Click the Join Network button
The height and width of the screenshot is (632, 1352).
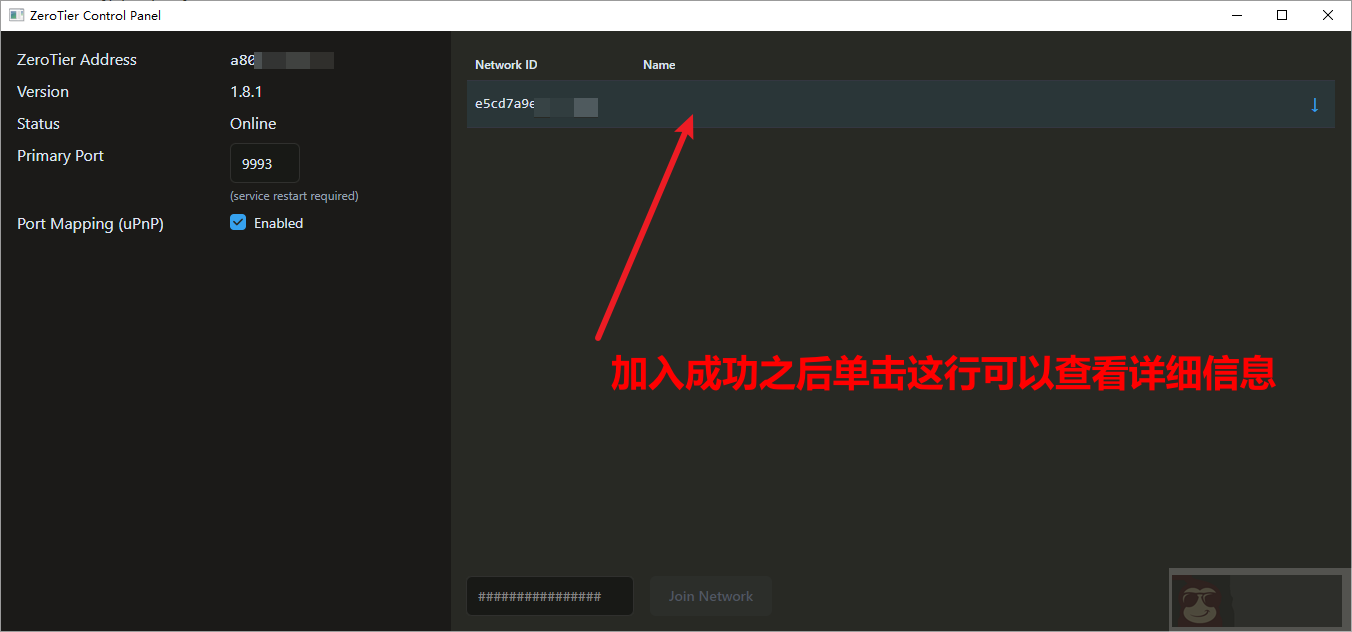(x=710, y=595)
